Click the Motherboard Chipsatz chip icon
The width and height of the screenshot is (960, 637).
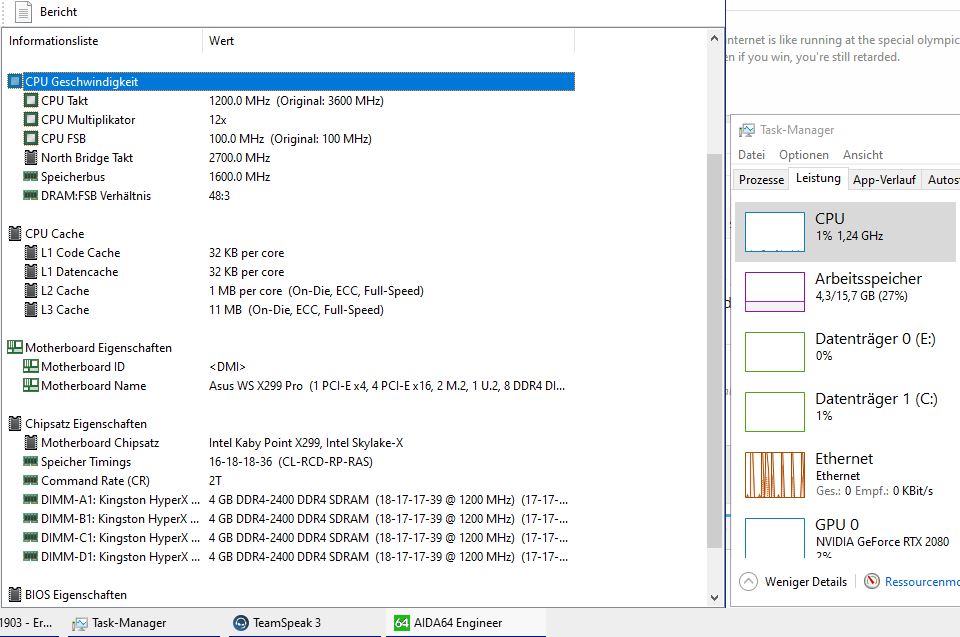[x=31, y=442]
